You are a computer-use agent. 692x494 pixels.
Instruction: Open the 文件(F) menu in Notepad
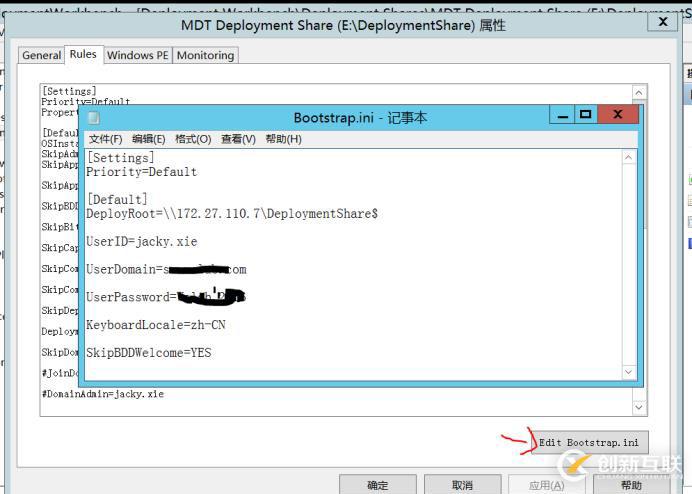click(105, 139)
